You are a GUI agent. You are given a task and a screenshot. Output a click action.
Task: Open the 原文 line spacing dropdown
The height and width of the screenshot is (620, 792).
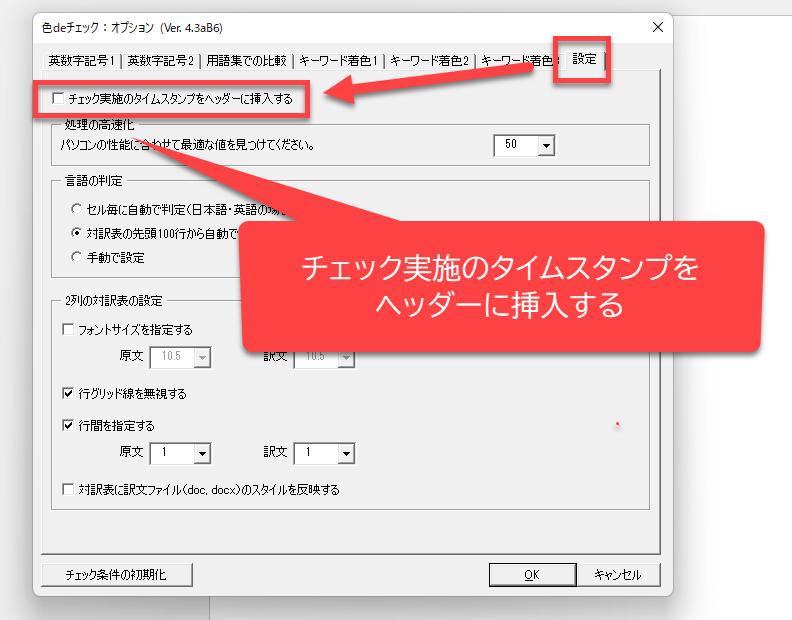(x=201, y=454)
